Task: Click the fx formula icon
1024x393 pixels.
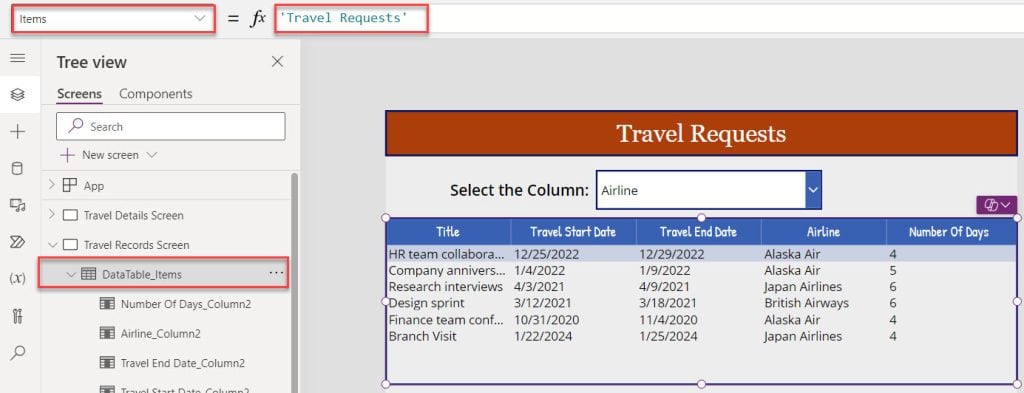Action: [x=258, y=18]
